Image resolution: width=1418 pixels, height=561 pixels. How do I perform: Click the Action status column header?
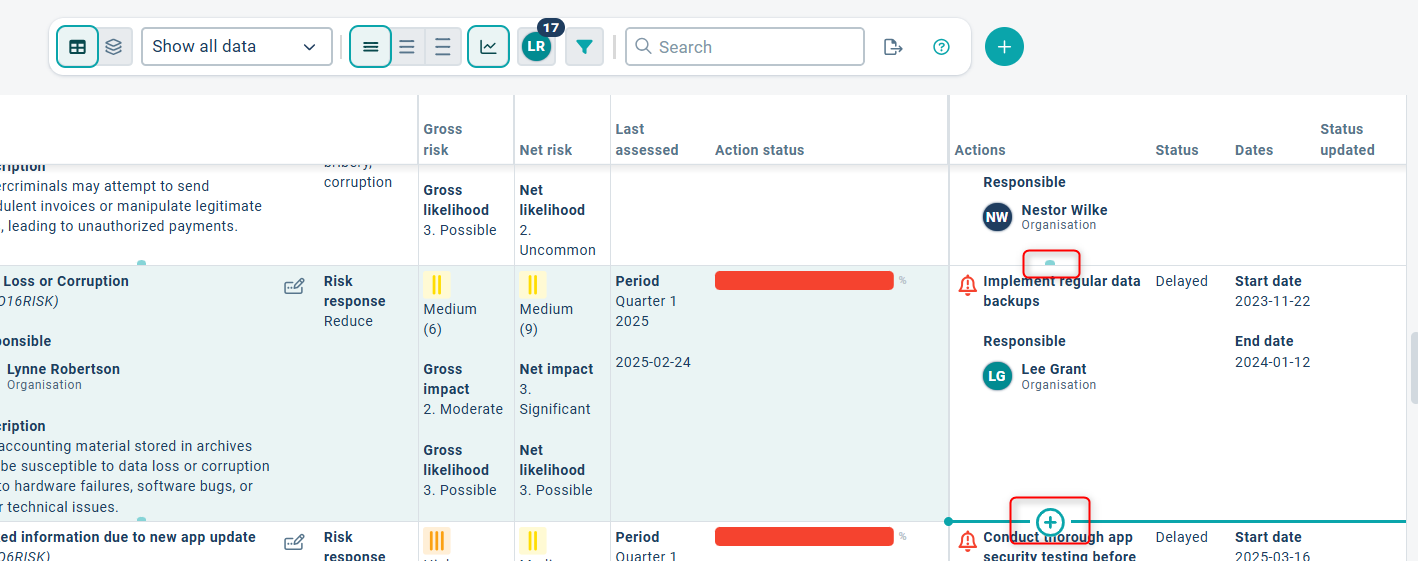(759, 150)
